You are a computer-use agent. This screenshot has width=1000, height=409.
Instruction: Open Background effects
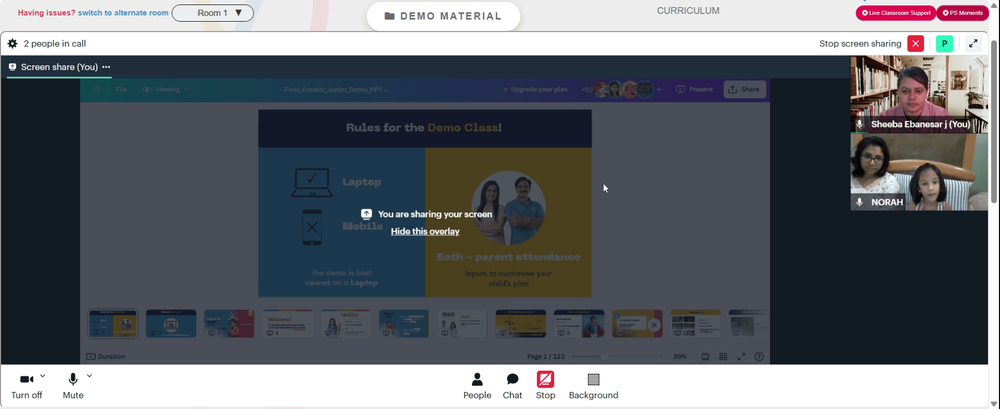click(x=593, y=386)
